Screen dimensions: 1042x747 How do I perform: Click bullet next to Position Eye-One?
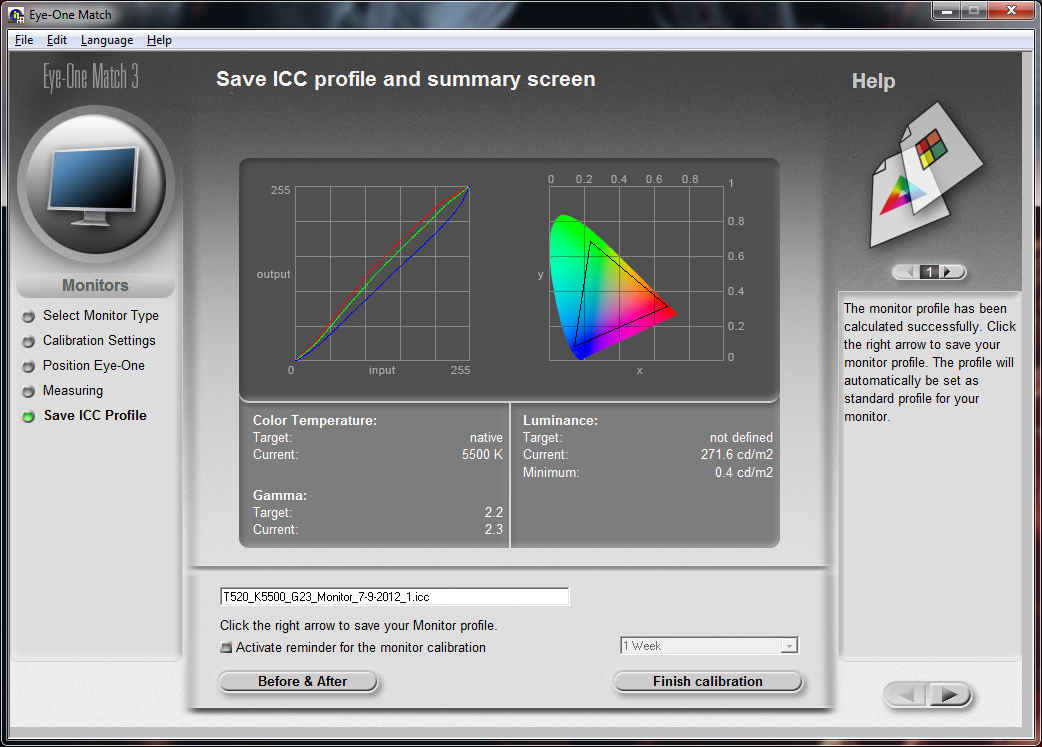pos(29,366)
